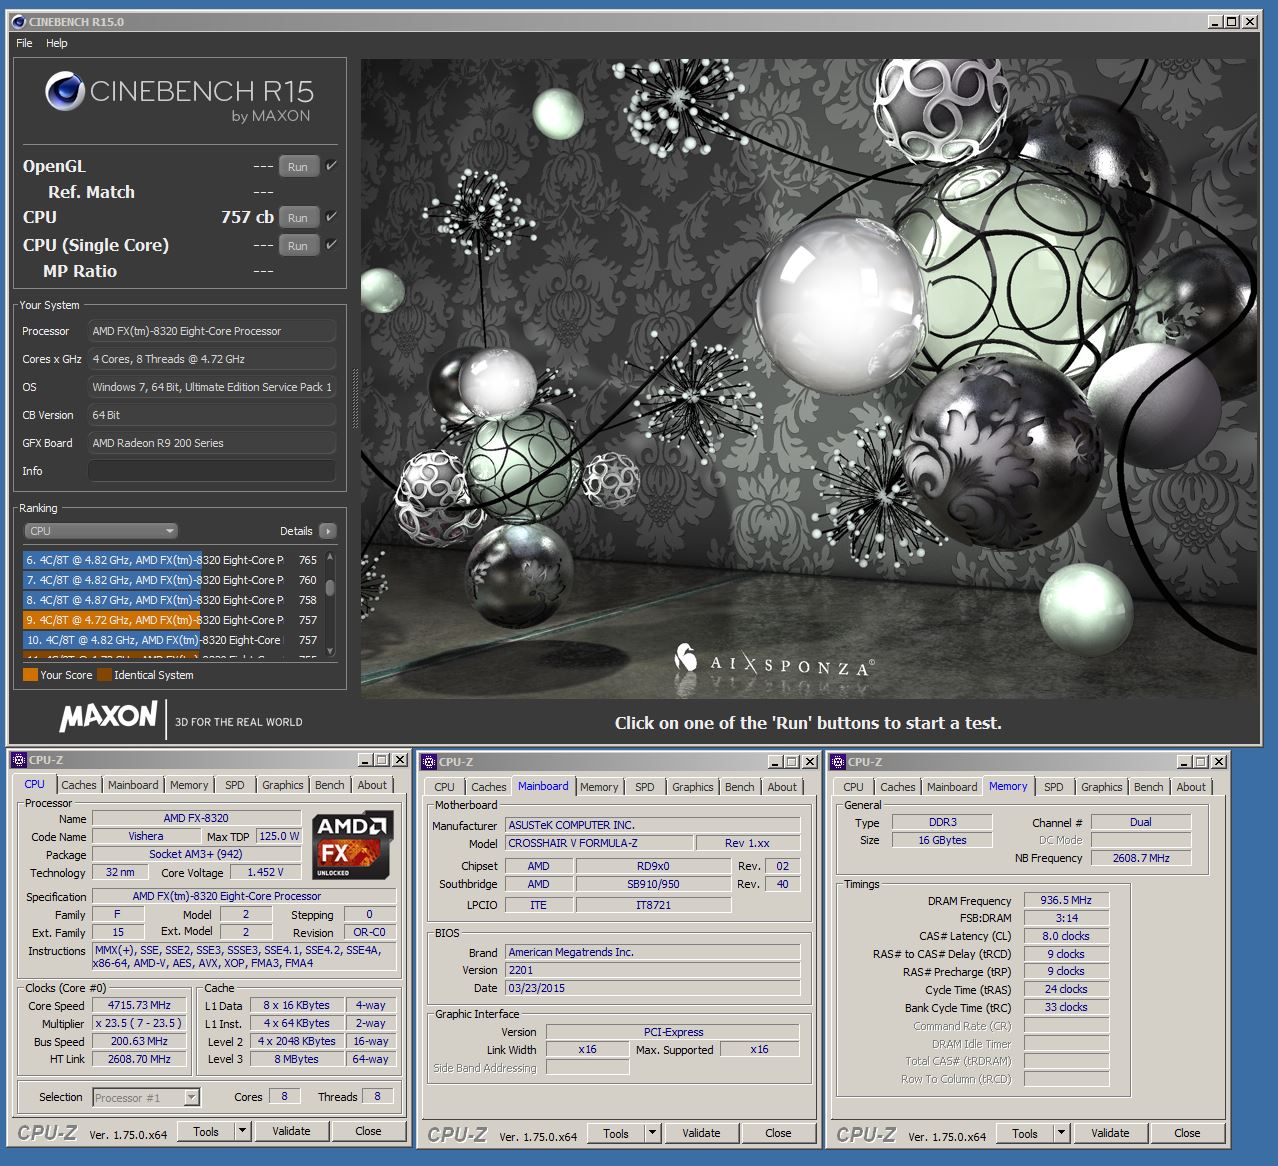This screenshot has height=1166, width=1278.
Task: Click the Cinebench R15 logo sphere icon
Action: [x=64, y=91]
